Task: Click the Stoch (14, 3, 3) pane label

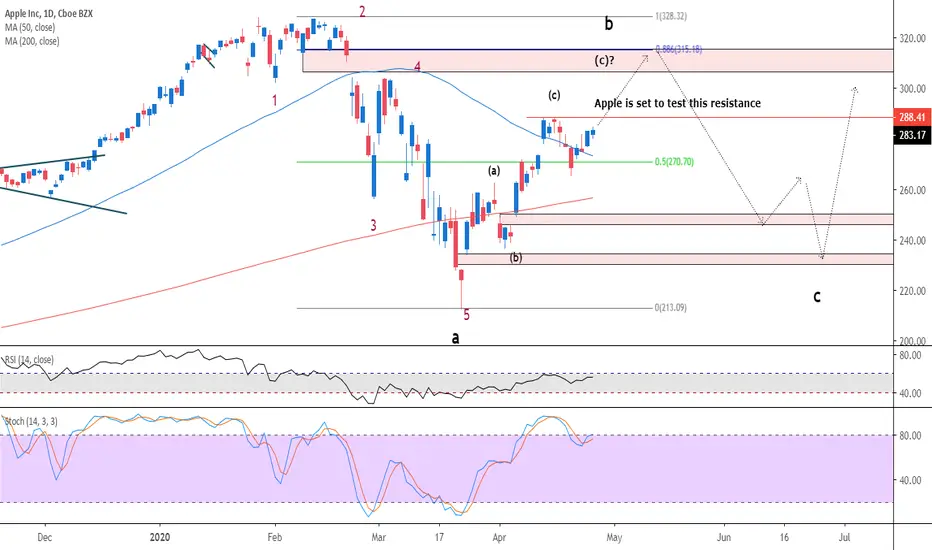Action: click(x=32, y=421)
